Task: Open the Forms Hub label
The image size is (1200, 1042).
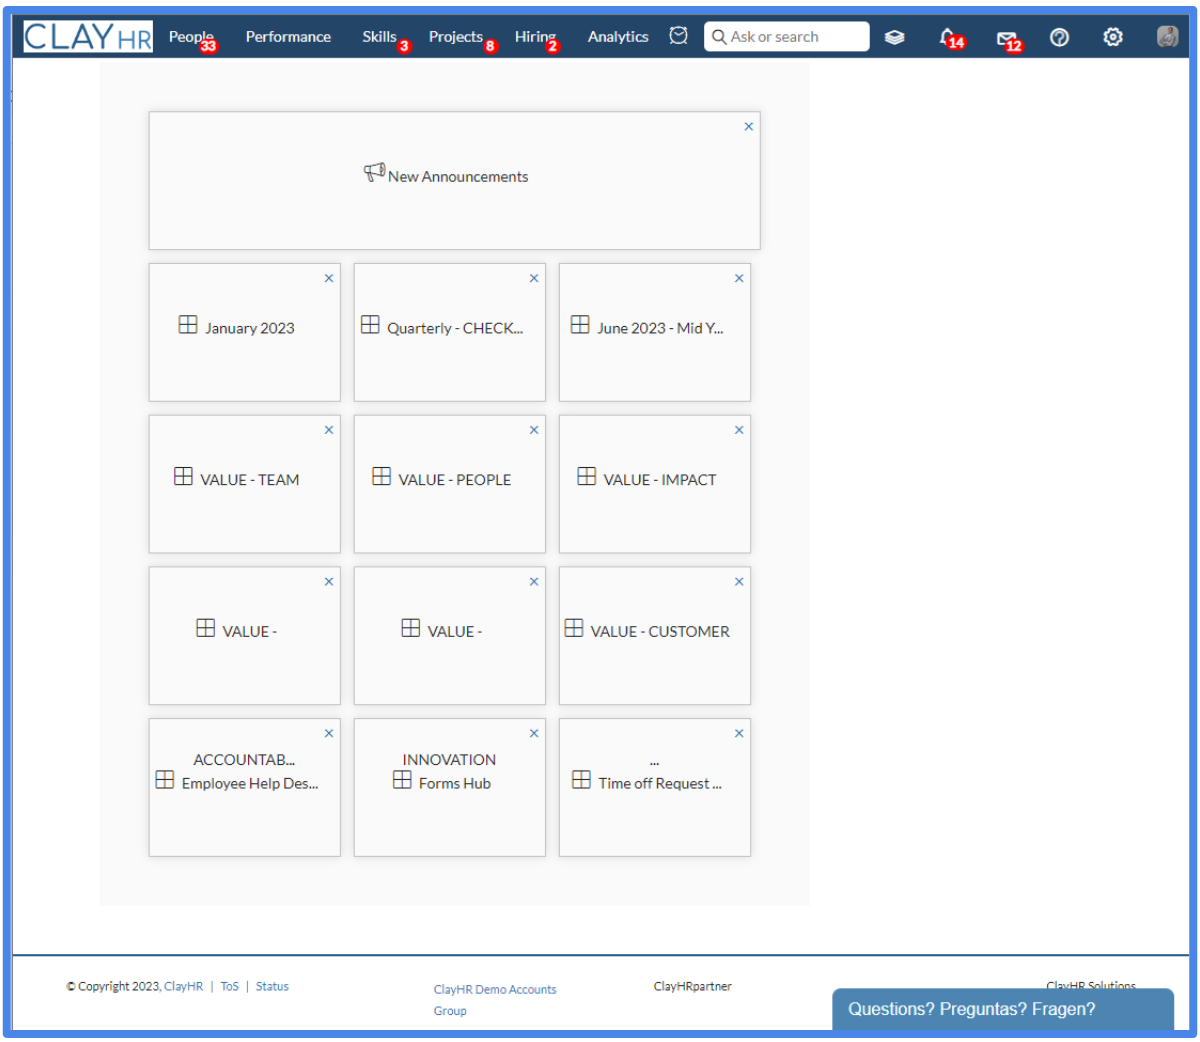Action: coord(455,784)
